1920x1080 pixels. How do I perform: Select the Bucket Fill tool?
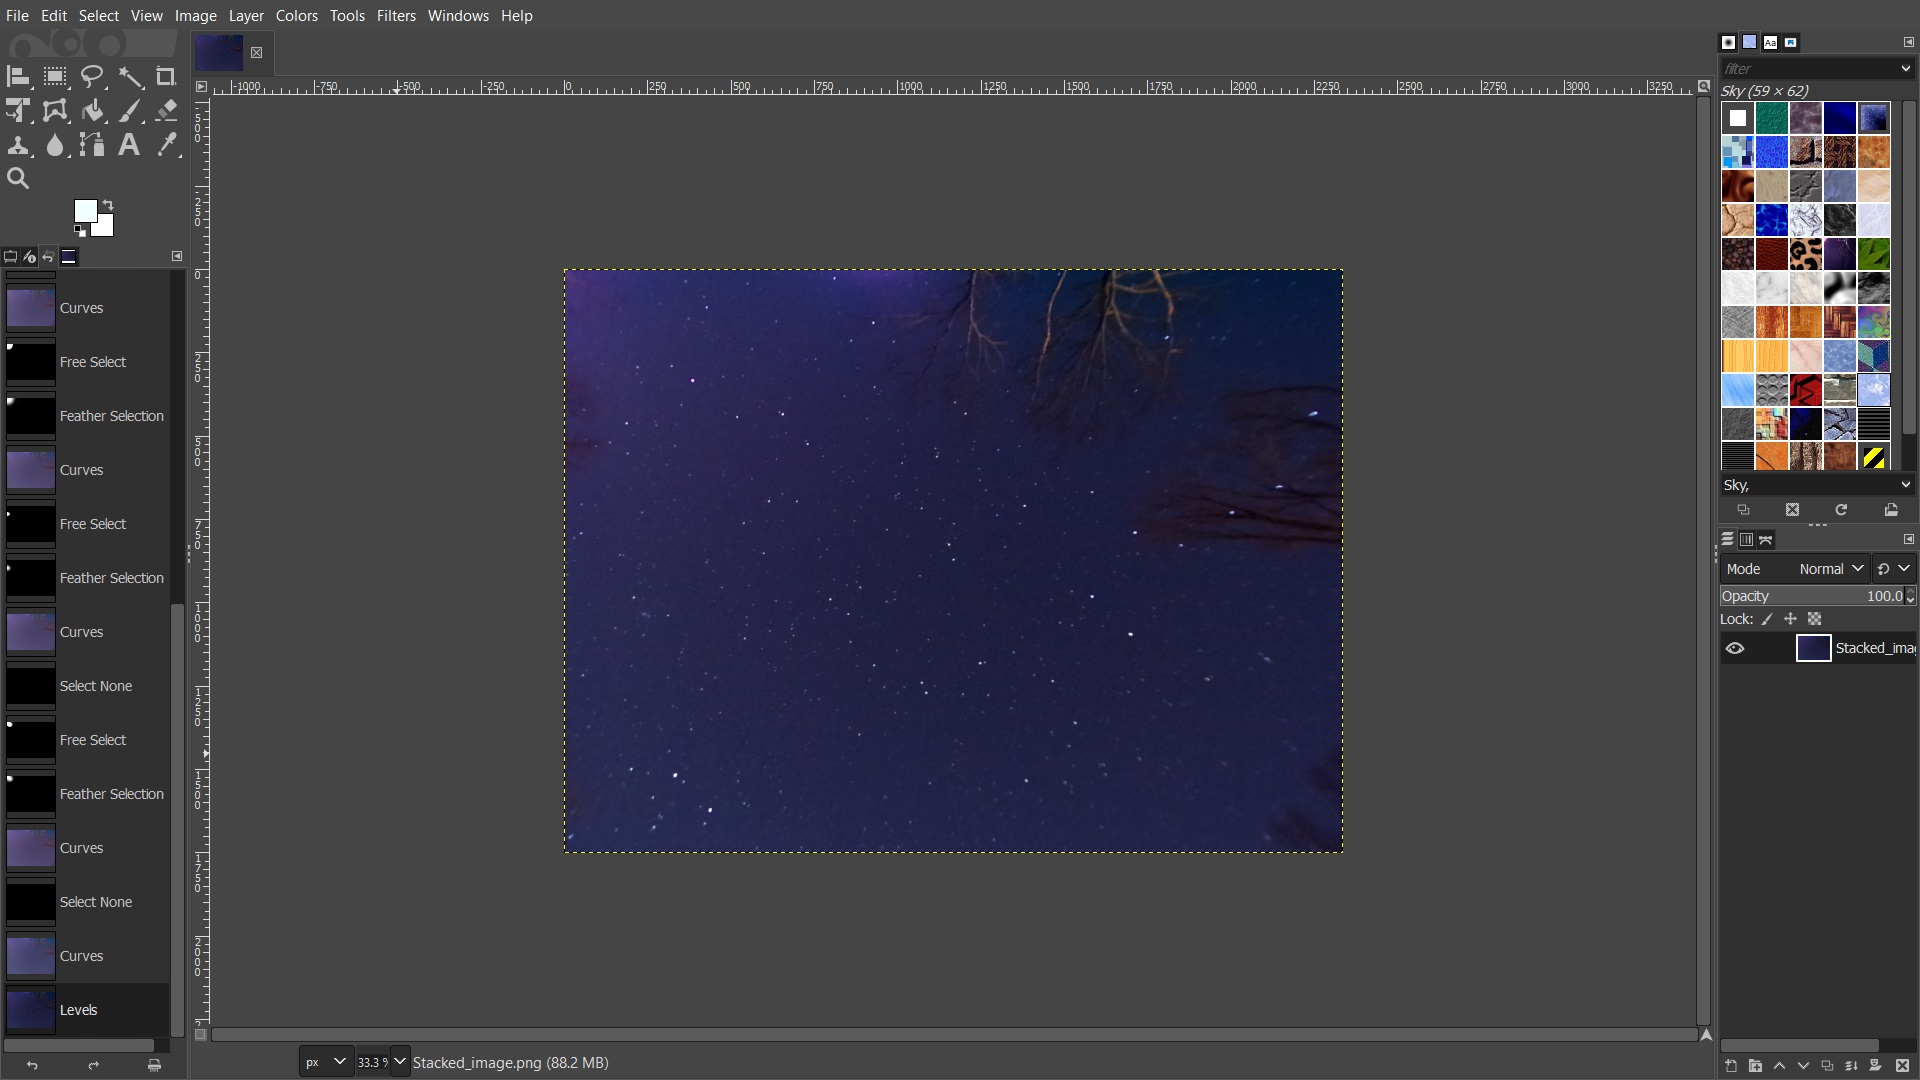92,111
